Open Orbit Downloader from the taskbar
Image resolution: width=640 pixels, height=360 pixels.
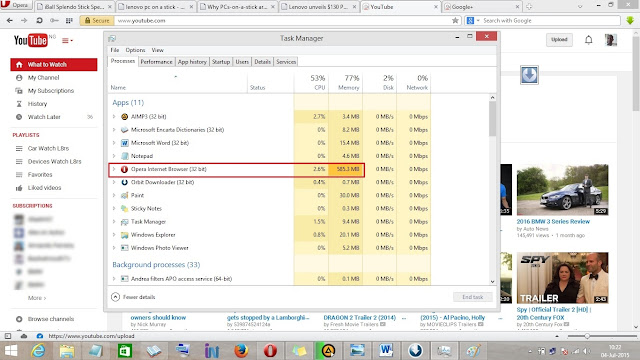tap(415, 351)
